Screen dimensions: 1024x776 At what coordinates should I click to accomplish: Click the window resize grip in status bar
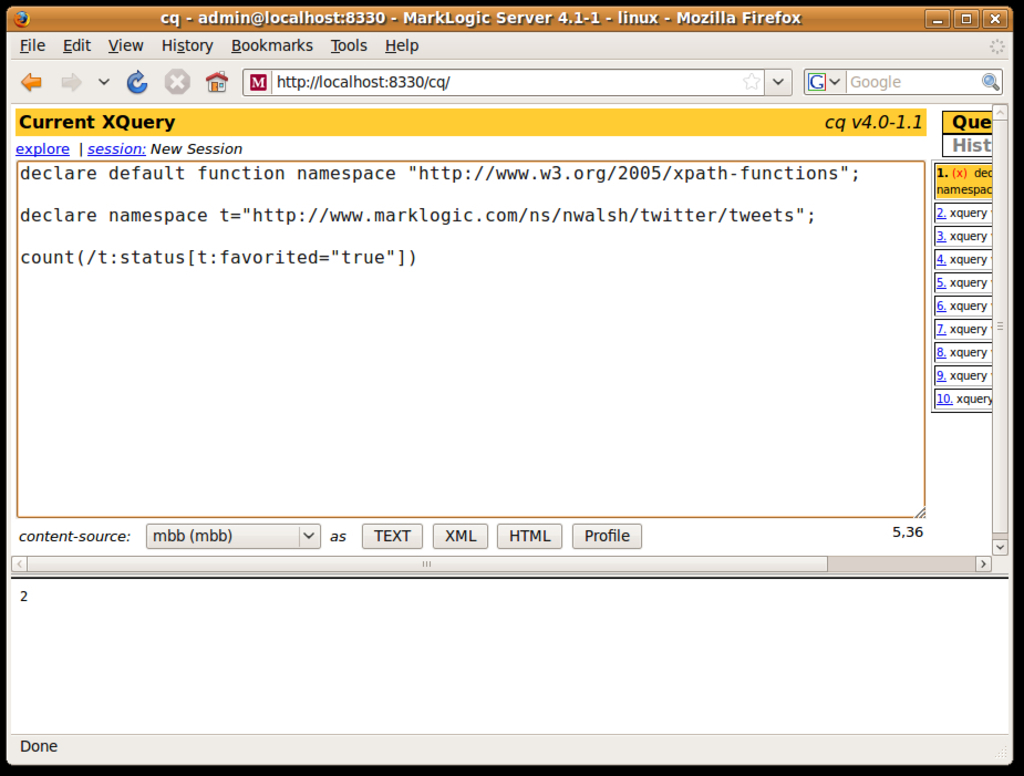1000,752
